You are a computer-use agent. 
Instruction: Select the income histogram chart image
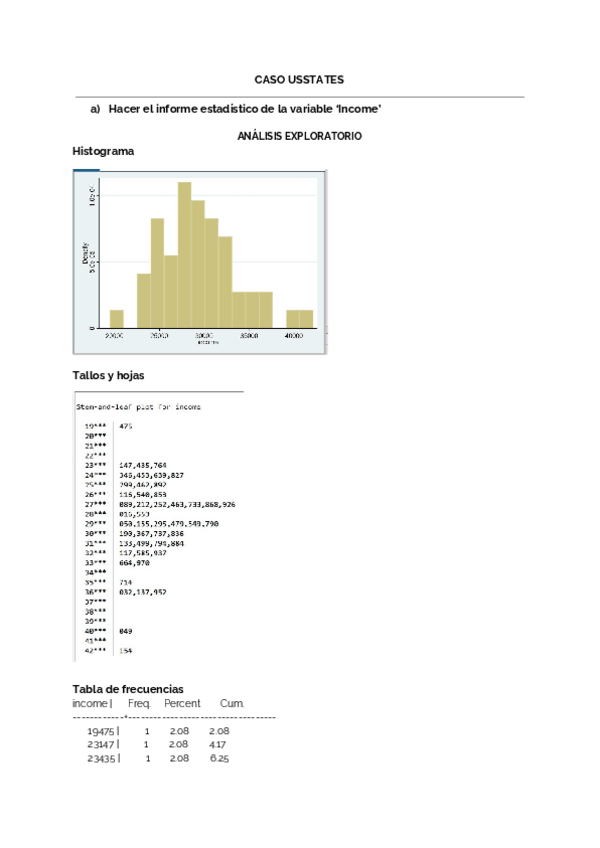tap(199, 262)
